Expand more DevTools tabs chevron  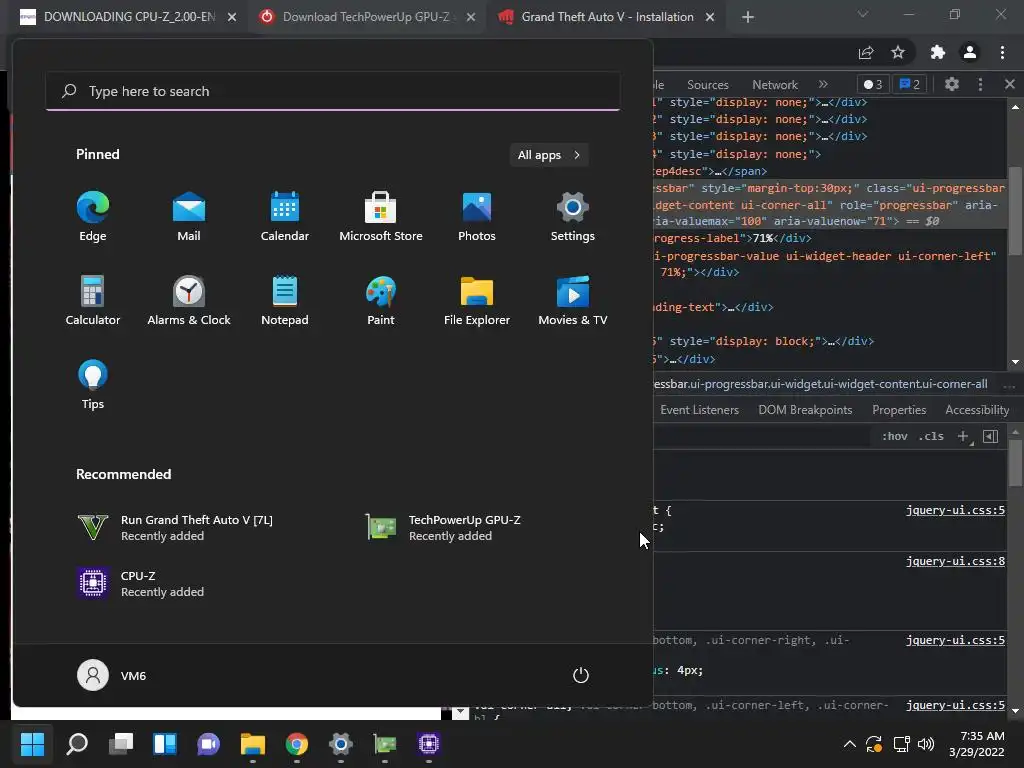(x=823, y=84)
